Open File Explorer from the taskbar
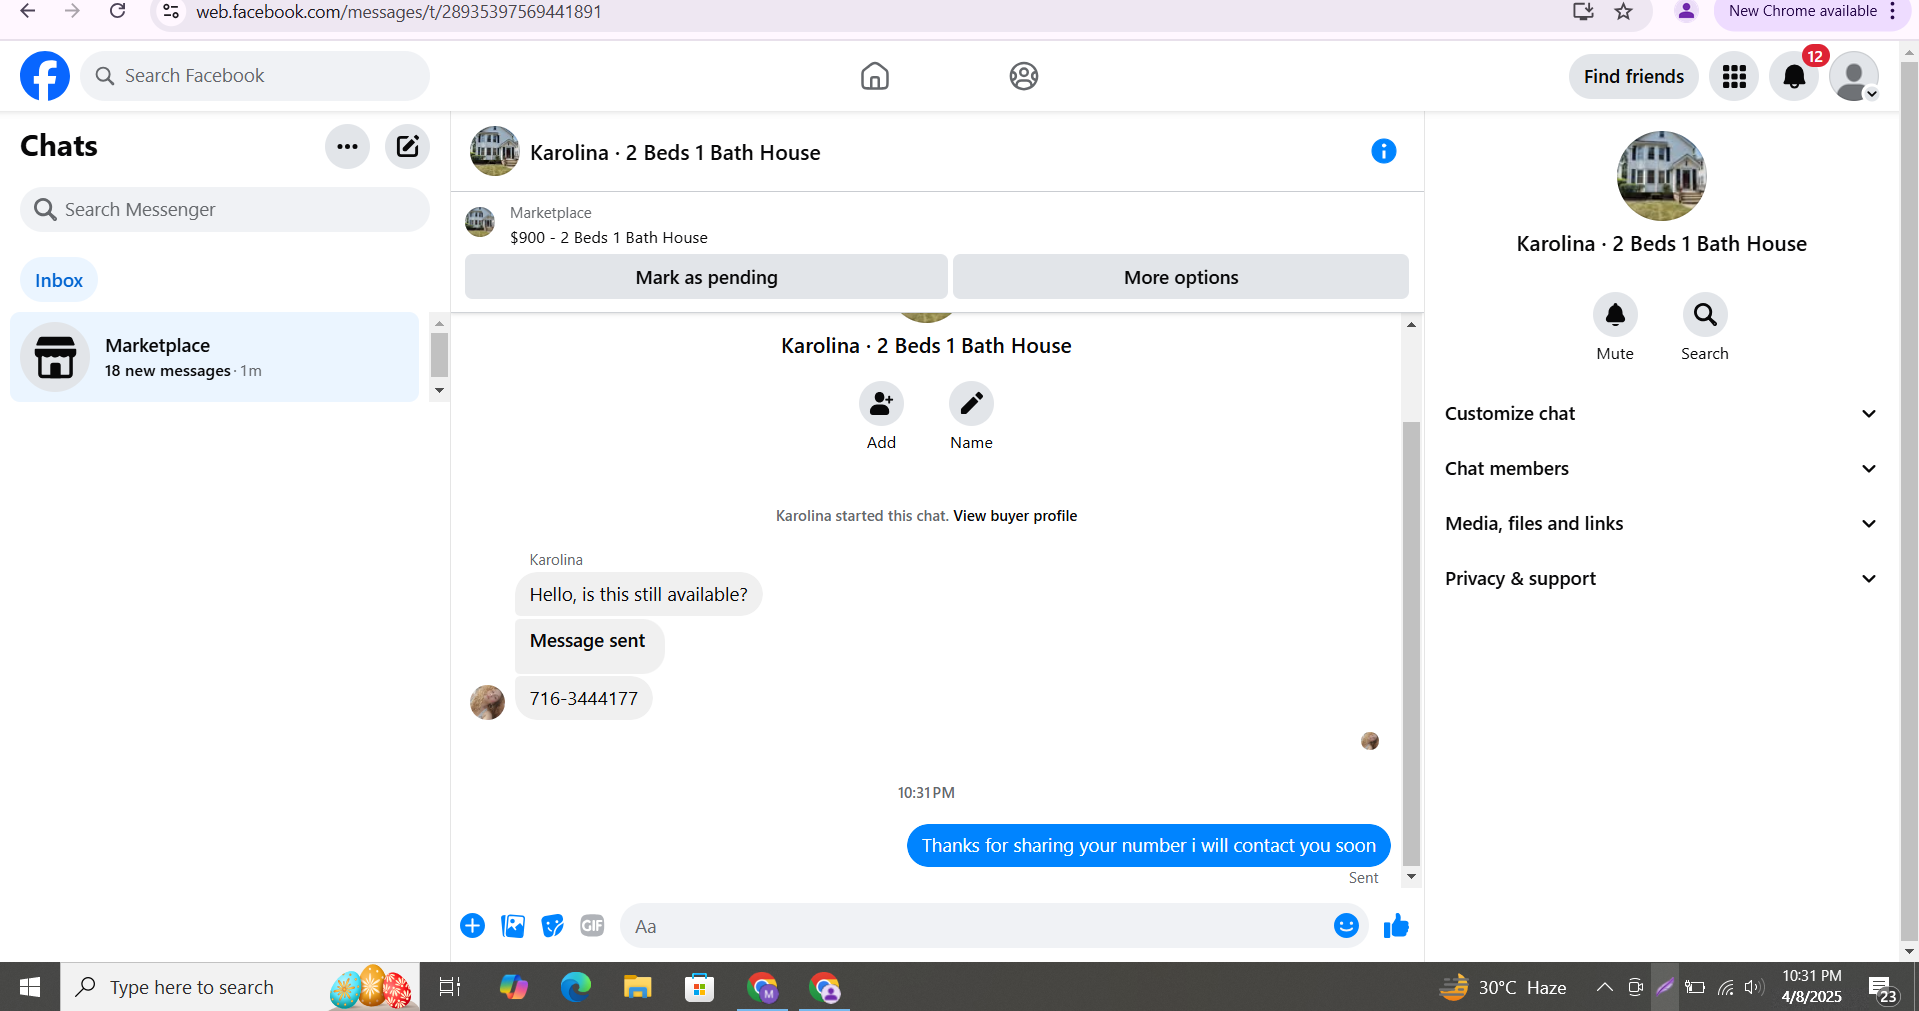The image size is (1919, 1011). 637,987
